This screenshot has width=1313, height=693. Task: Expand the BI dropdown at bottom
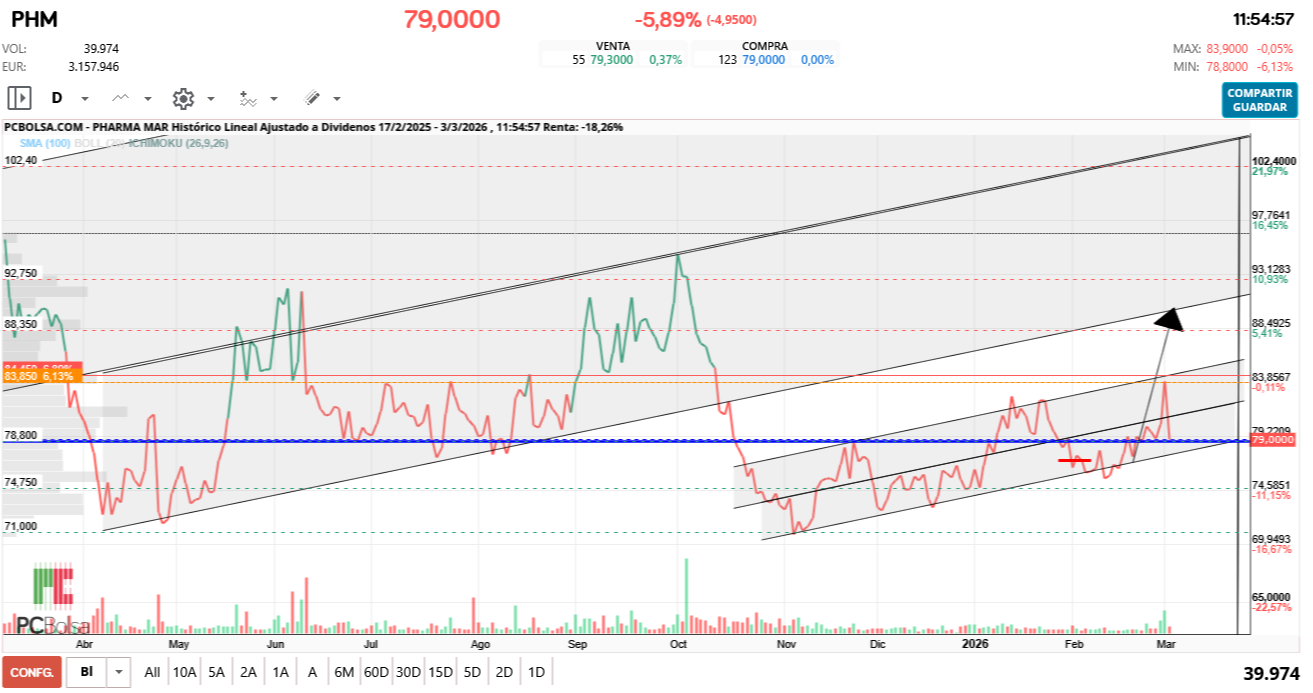[119, 672]
